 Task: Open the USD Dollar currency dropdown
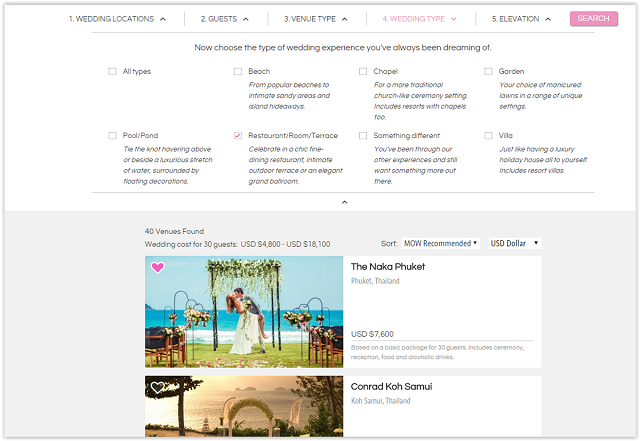[x=514, y=243]
